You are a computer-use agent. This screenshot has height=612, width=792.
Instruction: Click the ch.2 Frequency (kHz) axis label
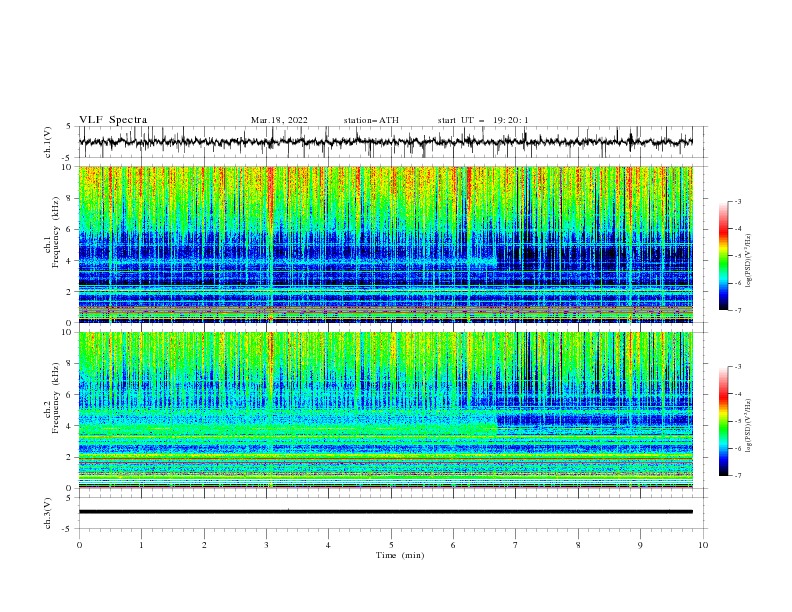pyautogui.click(x=53, y=398)
